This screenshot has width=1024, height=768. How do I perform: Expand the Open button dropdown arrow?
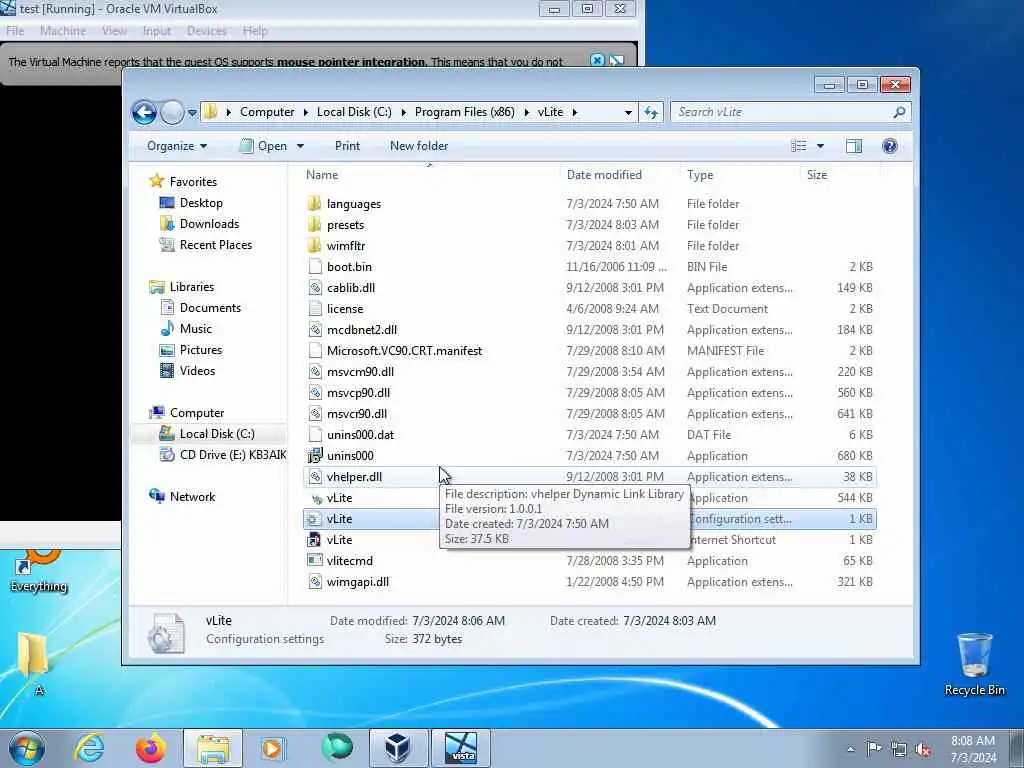(x=300, y=146)
